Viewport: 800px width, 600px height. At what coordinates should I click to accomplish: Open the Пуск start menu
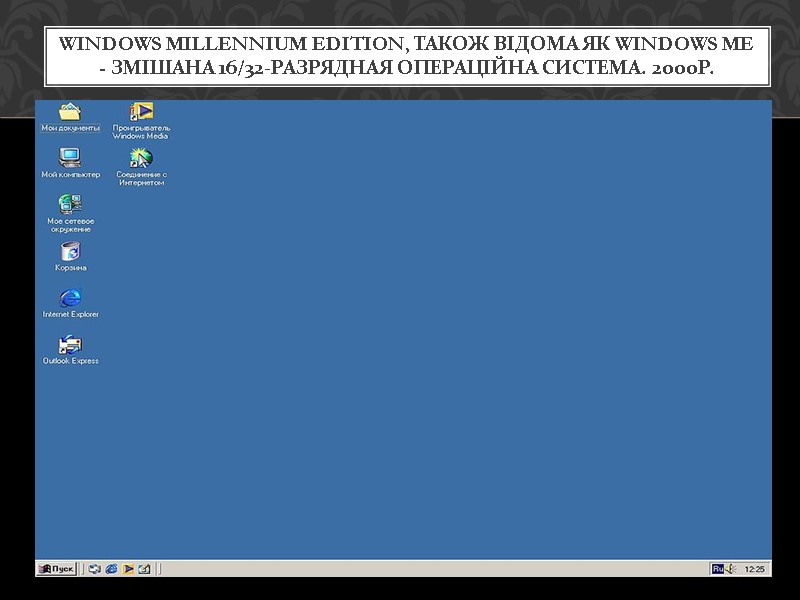55,567
